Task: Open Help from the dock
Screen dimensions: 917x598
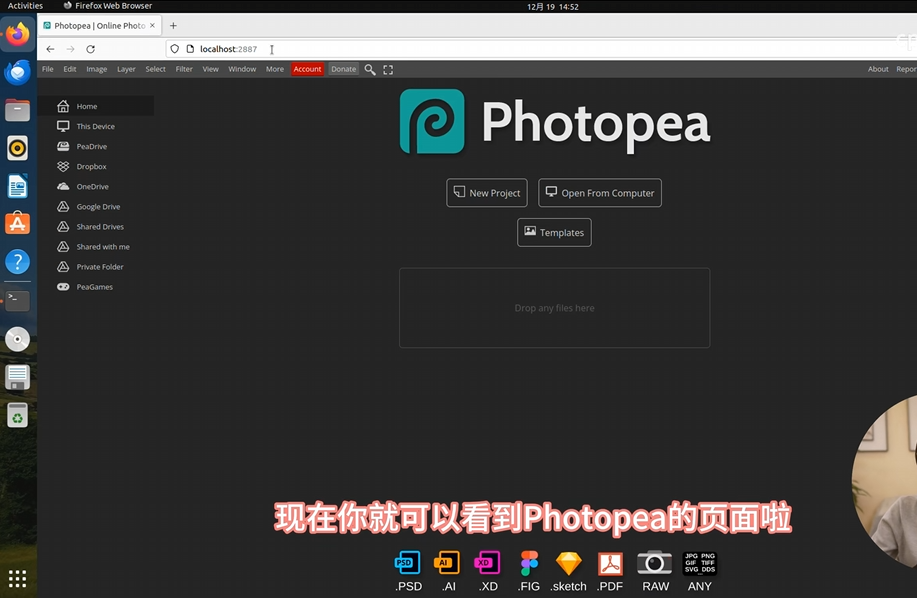Action: [x=18, y=262]
